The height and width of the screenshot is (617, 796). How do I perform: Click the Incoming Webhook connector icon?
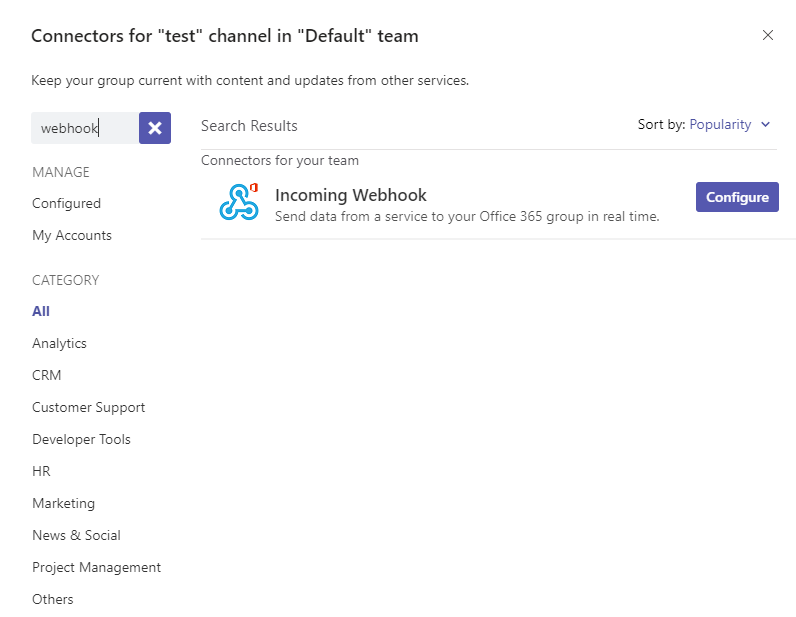tap(238, 202)
